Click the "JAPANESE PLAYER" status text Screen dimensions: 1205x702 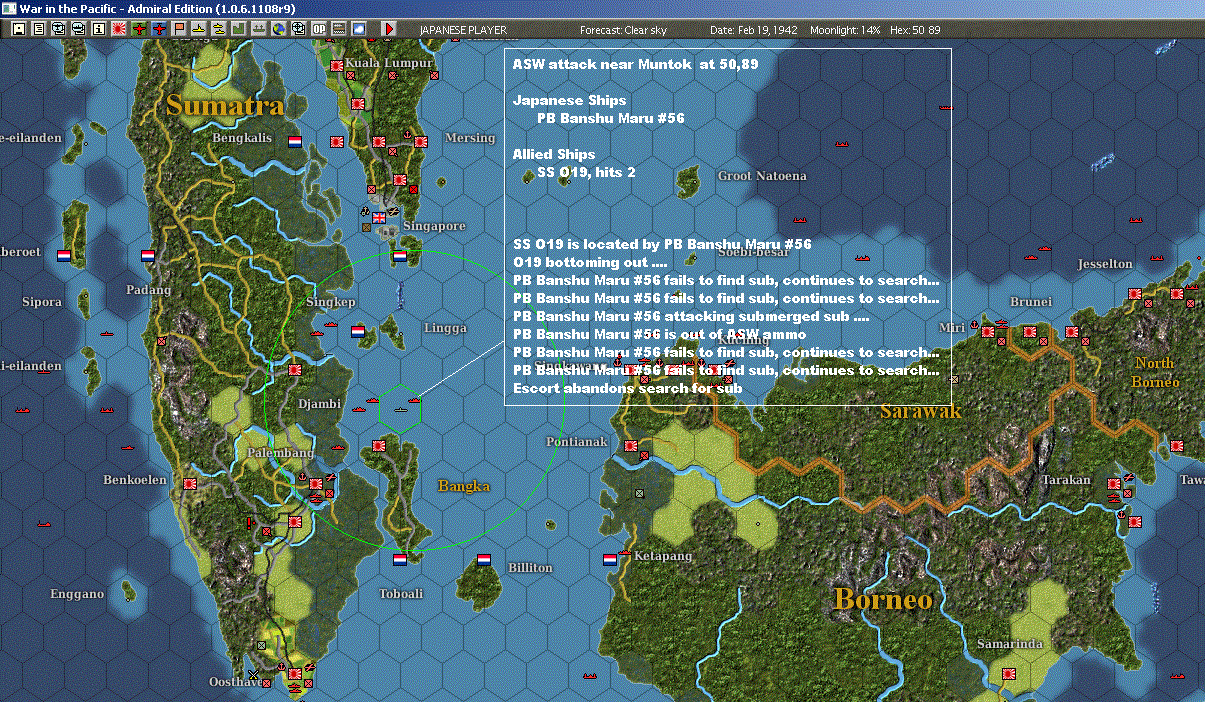462,30
